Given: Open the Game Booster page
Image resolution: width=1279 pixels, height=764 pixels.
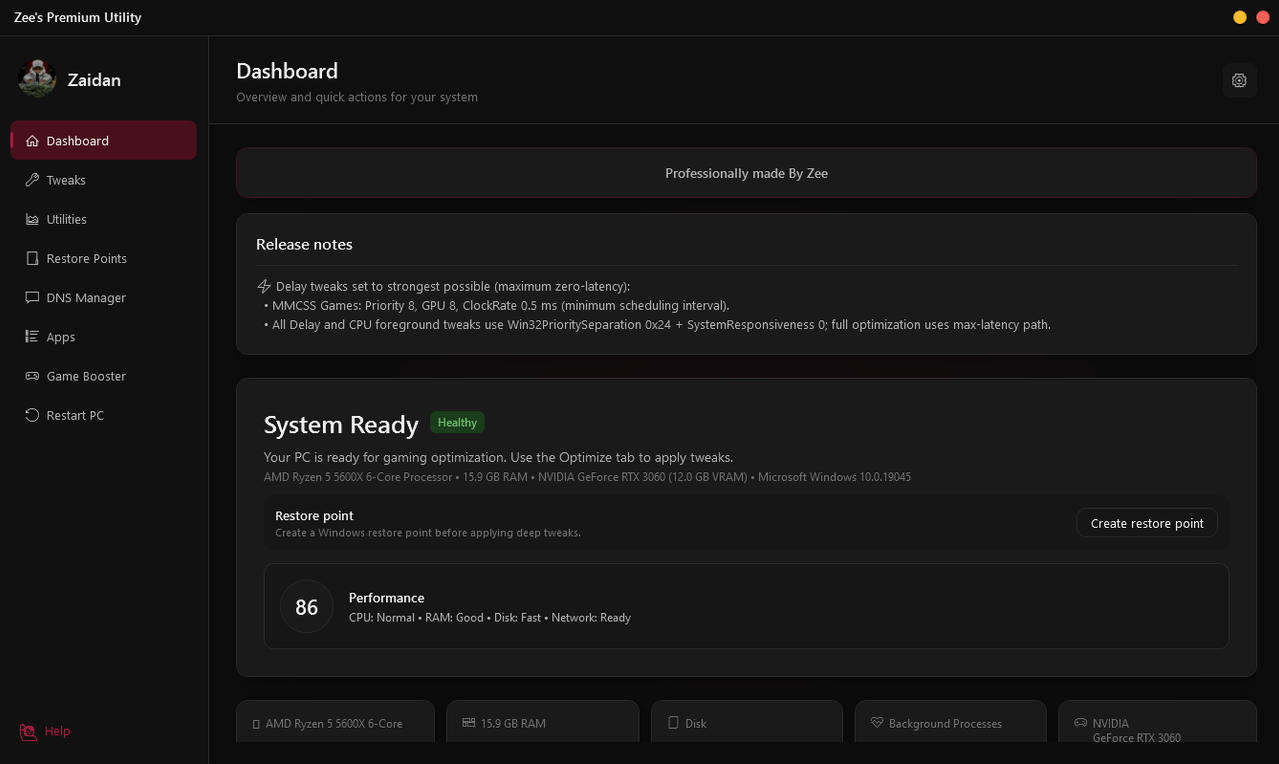Looking at the screenshot, I should click(104, 376).
